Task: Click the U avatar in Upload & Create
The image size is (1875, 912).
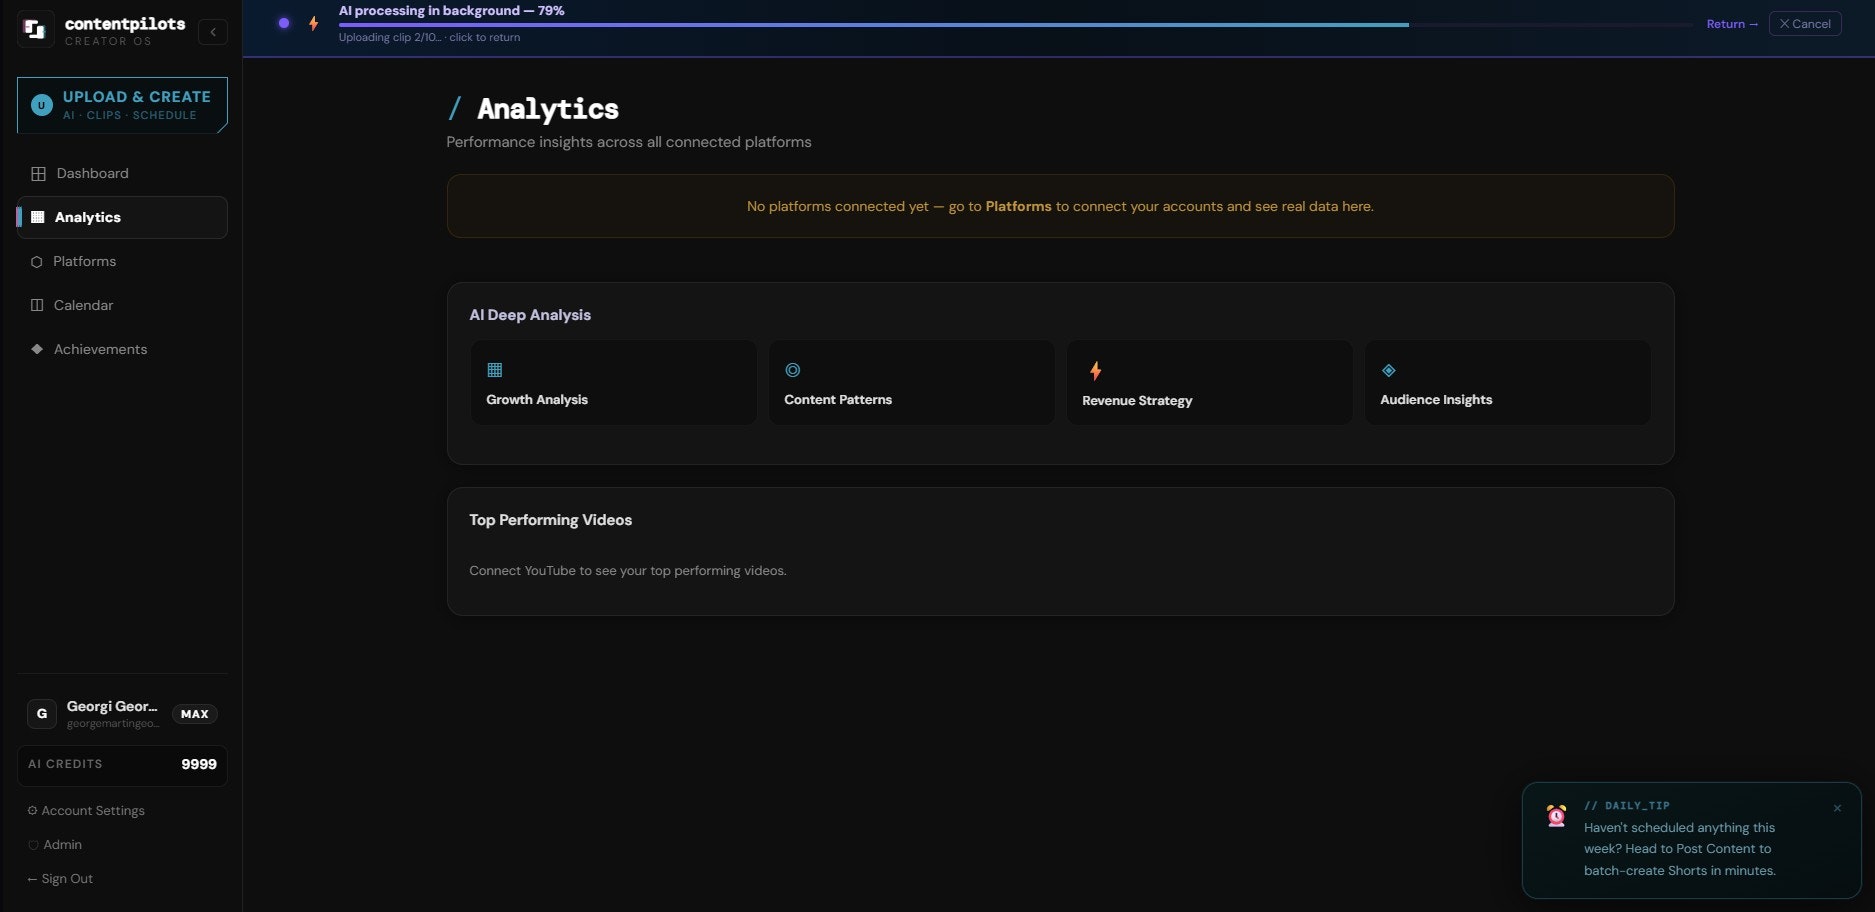Action: [42, 105]
